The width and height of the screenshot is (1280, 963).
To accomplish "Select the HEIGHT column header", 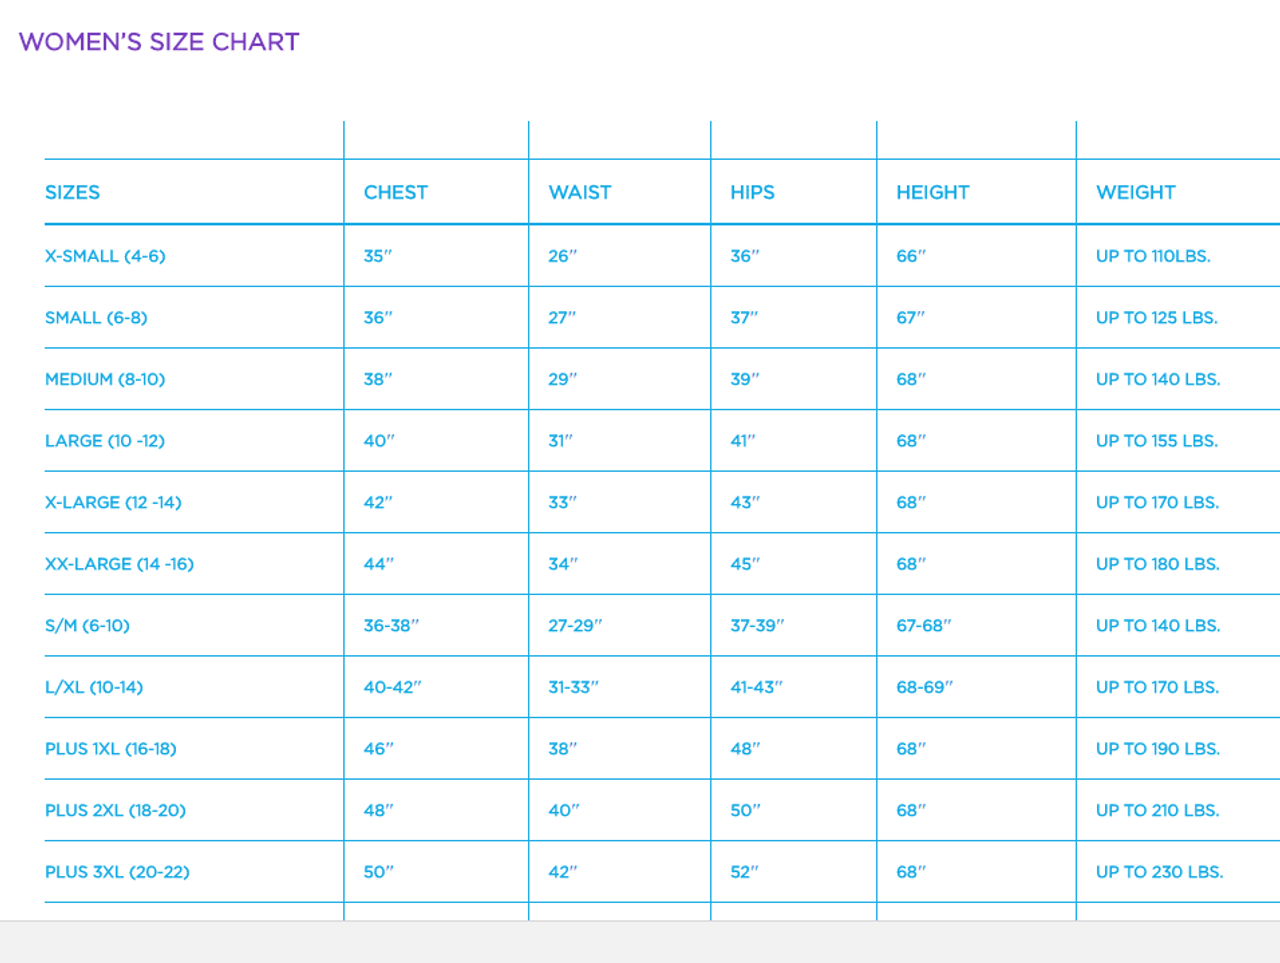I will click(932, 193).
